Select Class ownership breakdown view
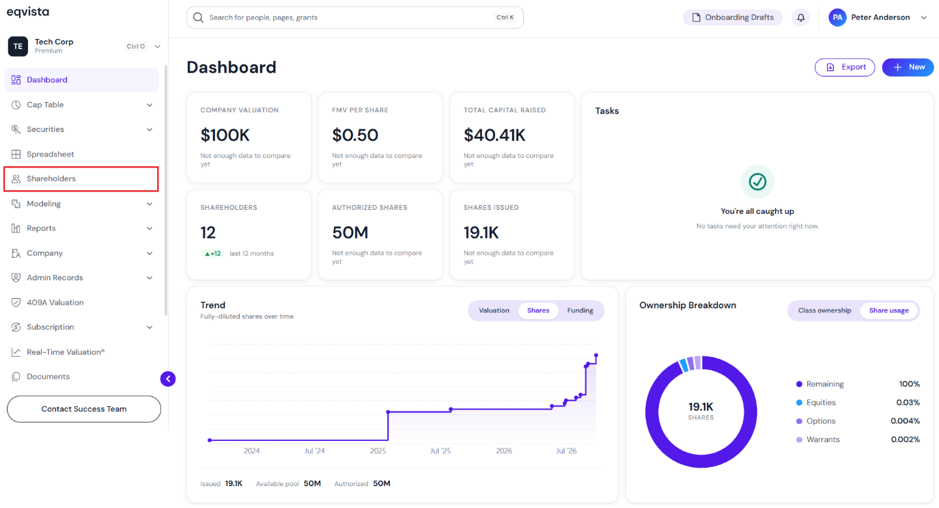The image size is (939, 508). [824, 310]
